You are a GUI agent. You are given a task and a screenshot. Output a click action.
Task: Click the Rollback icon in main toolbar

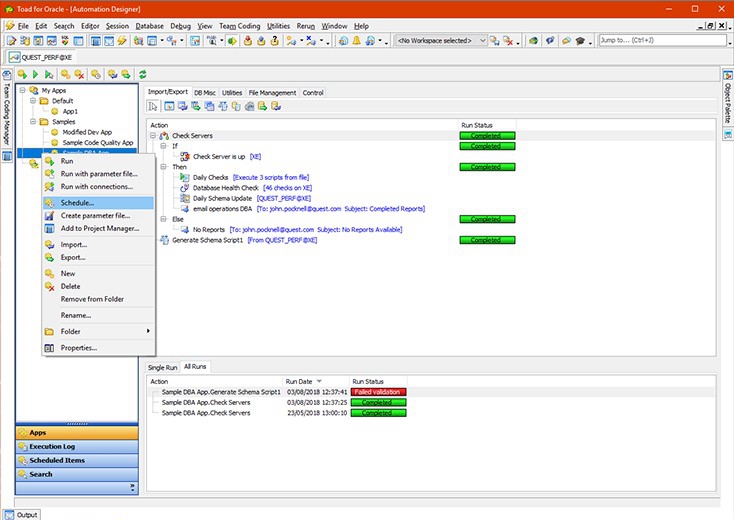tap(261, 41)
